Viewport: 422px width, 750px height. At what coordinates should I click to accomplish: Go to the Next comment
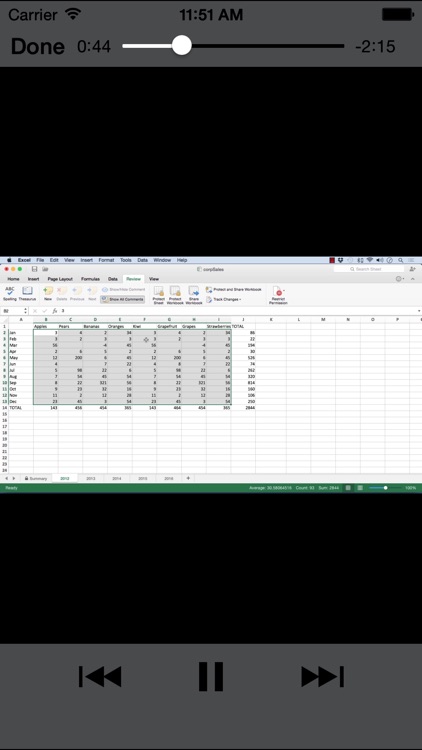(x=92, y=293)
